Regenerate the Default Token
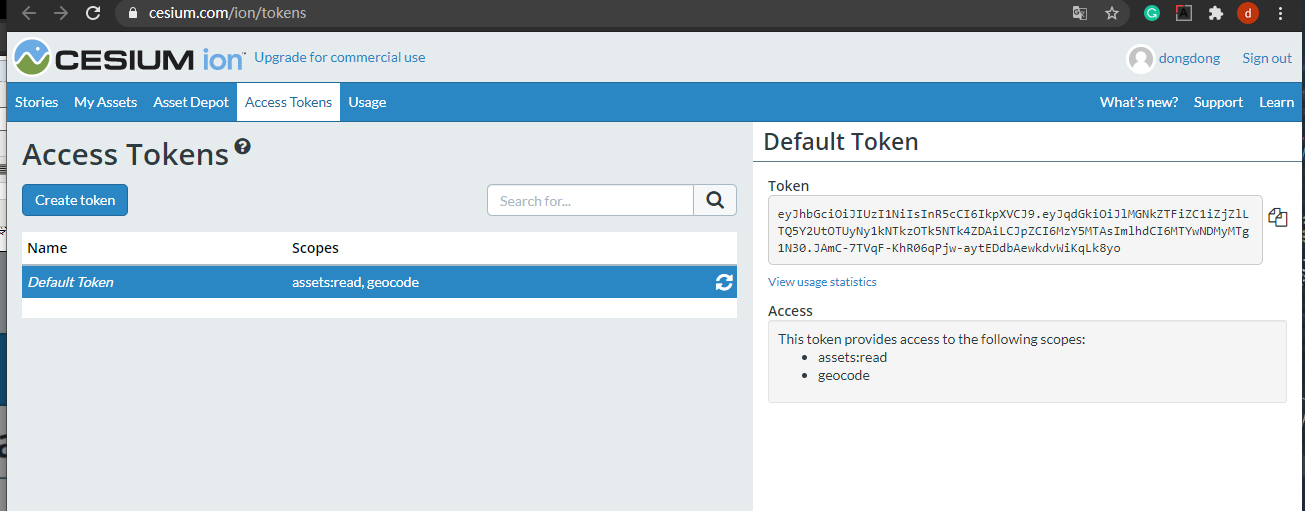Viewport: 1305px width, 511px height. tap(724, 283)
